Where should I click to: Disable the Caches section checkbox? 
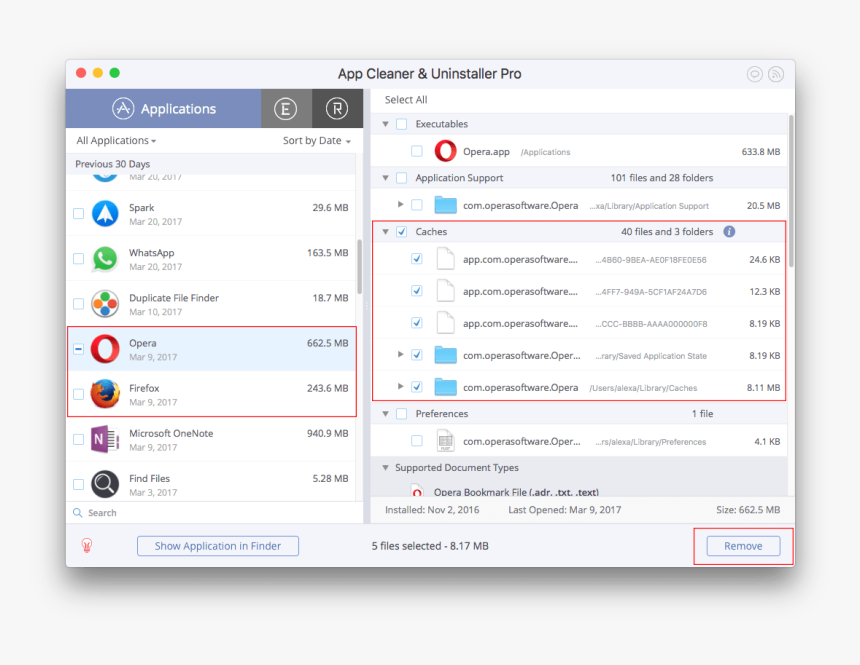[403, 231]
